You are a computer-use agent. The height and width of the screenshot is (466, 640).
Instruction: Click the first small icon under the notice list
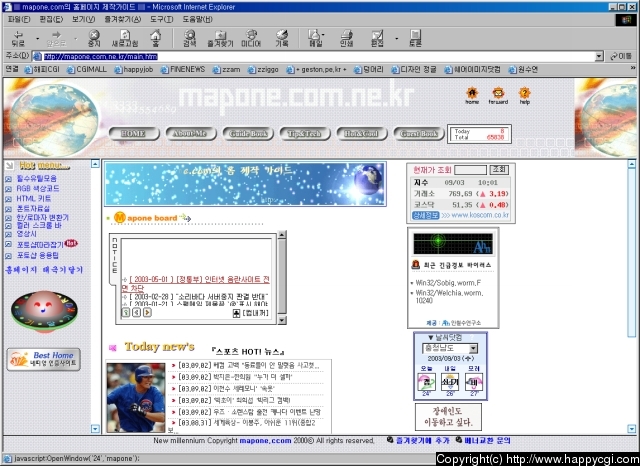(x=126, y=313)
